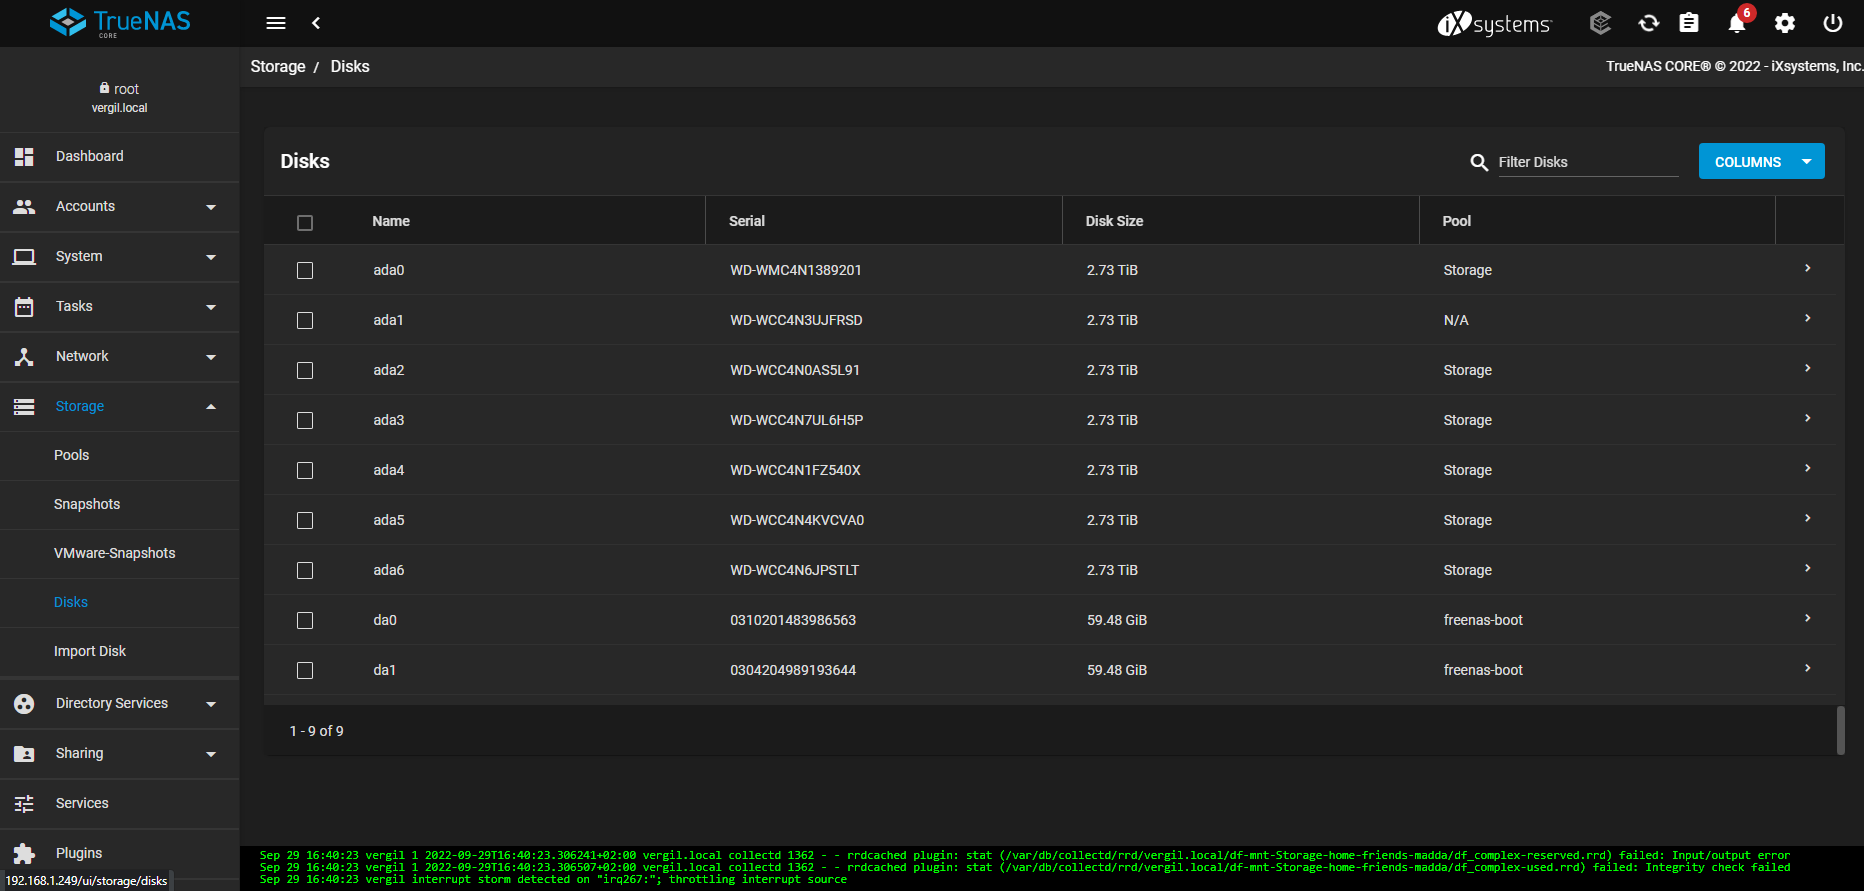
Task: Click the disks table vertical scrollbar
Action: coord(1841,730)
